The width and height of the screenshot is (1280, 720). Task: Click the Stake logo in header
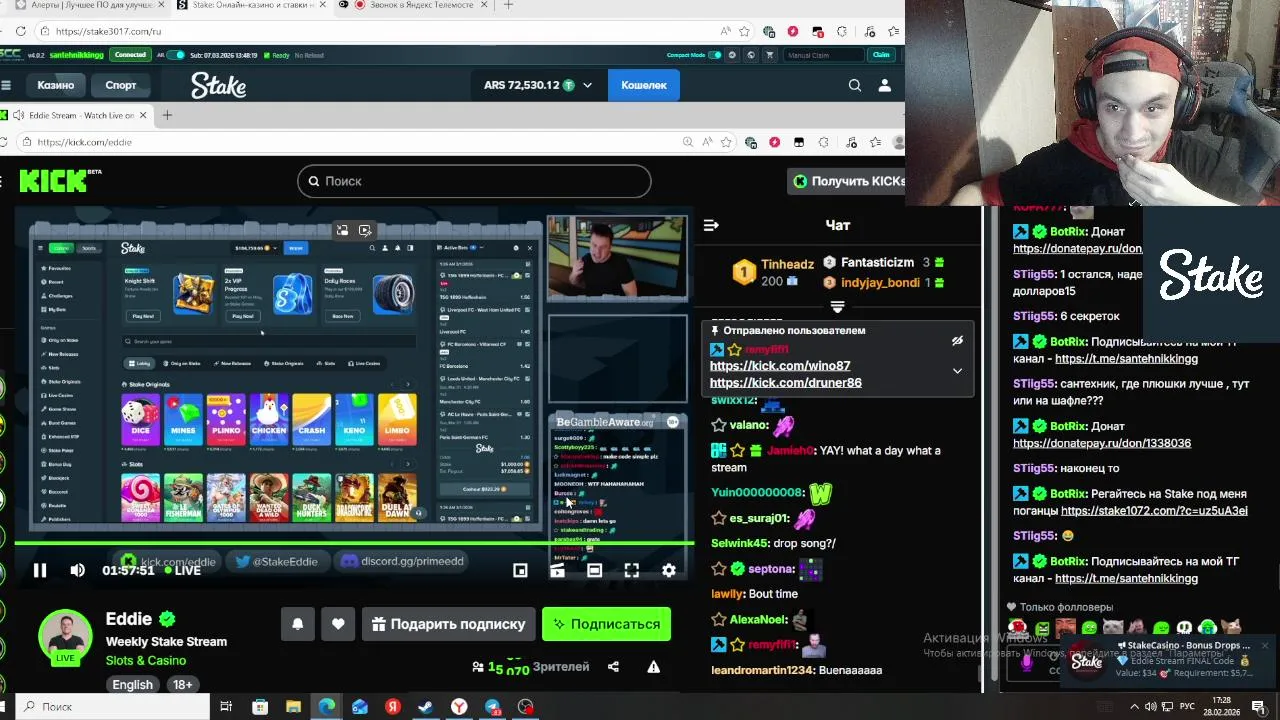pos(219,86)
